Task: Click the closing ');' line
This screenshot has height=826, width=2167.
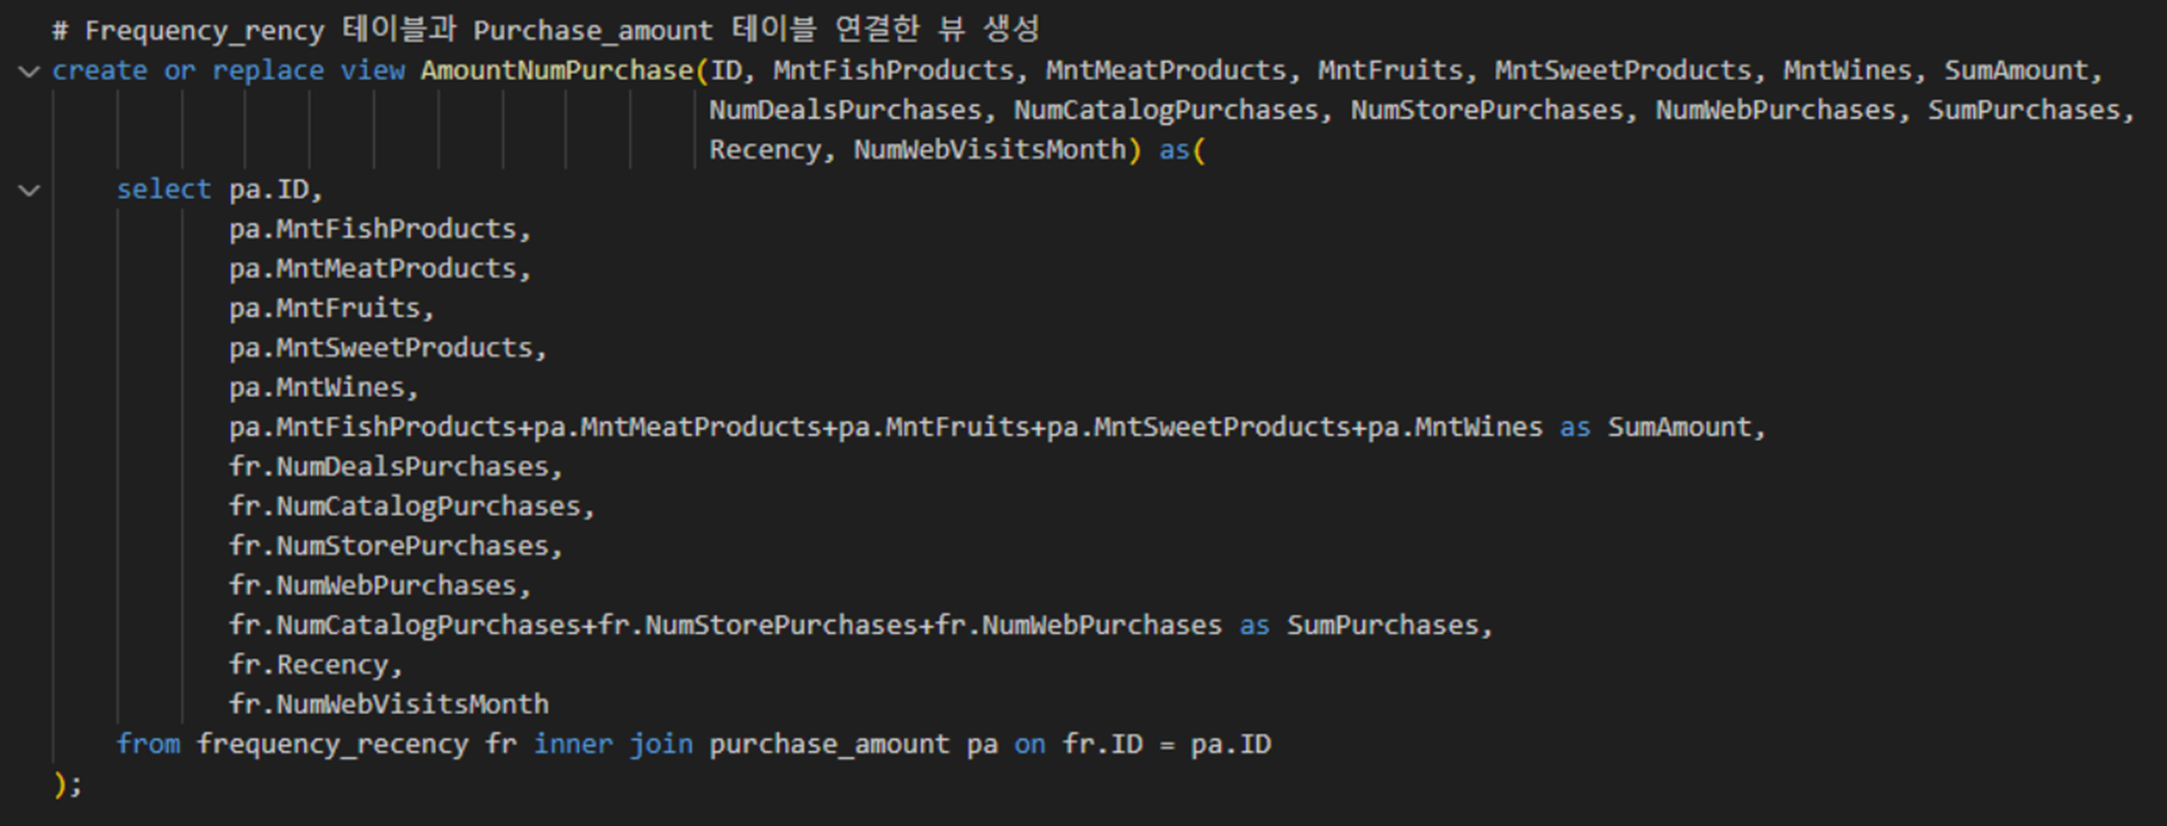Action: [68, 784]
